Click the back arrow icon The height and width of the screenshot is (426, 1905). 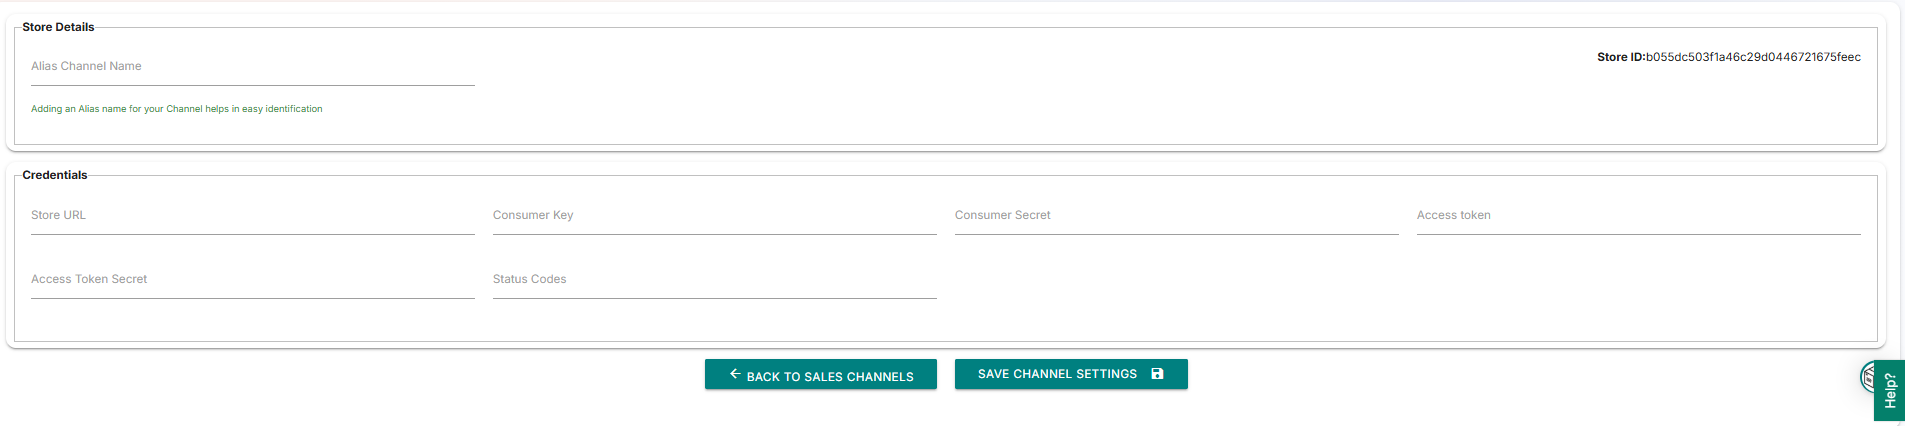(734, 374)
